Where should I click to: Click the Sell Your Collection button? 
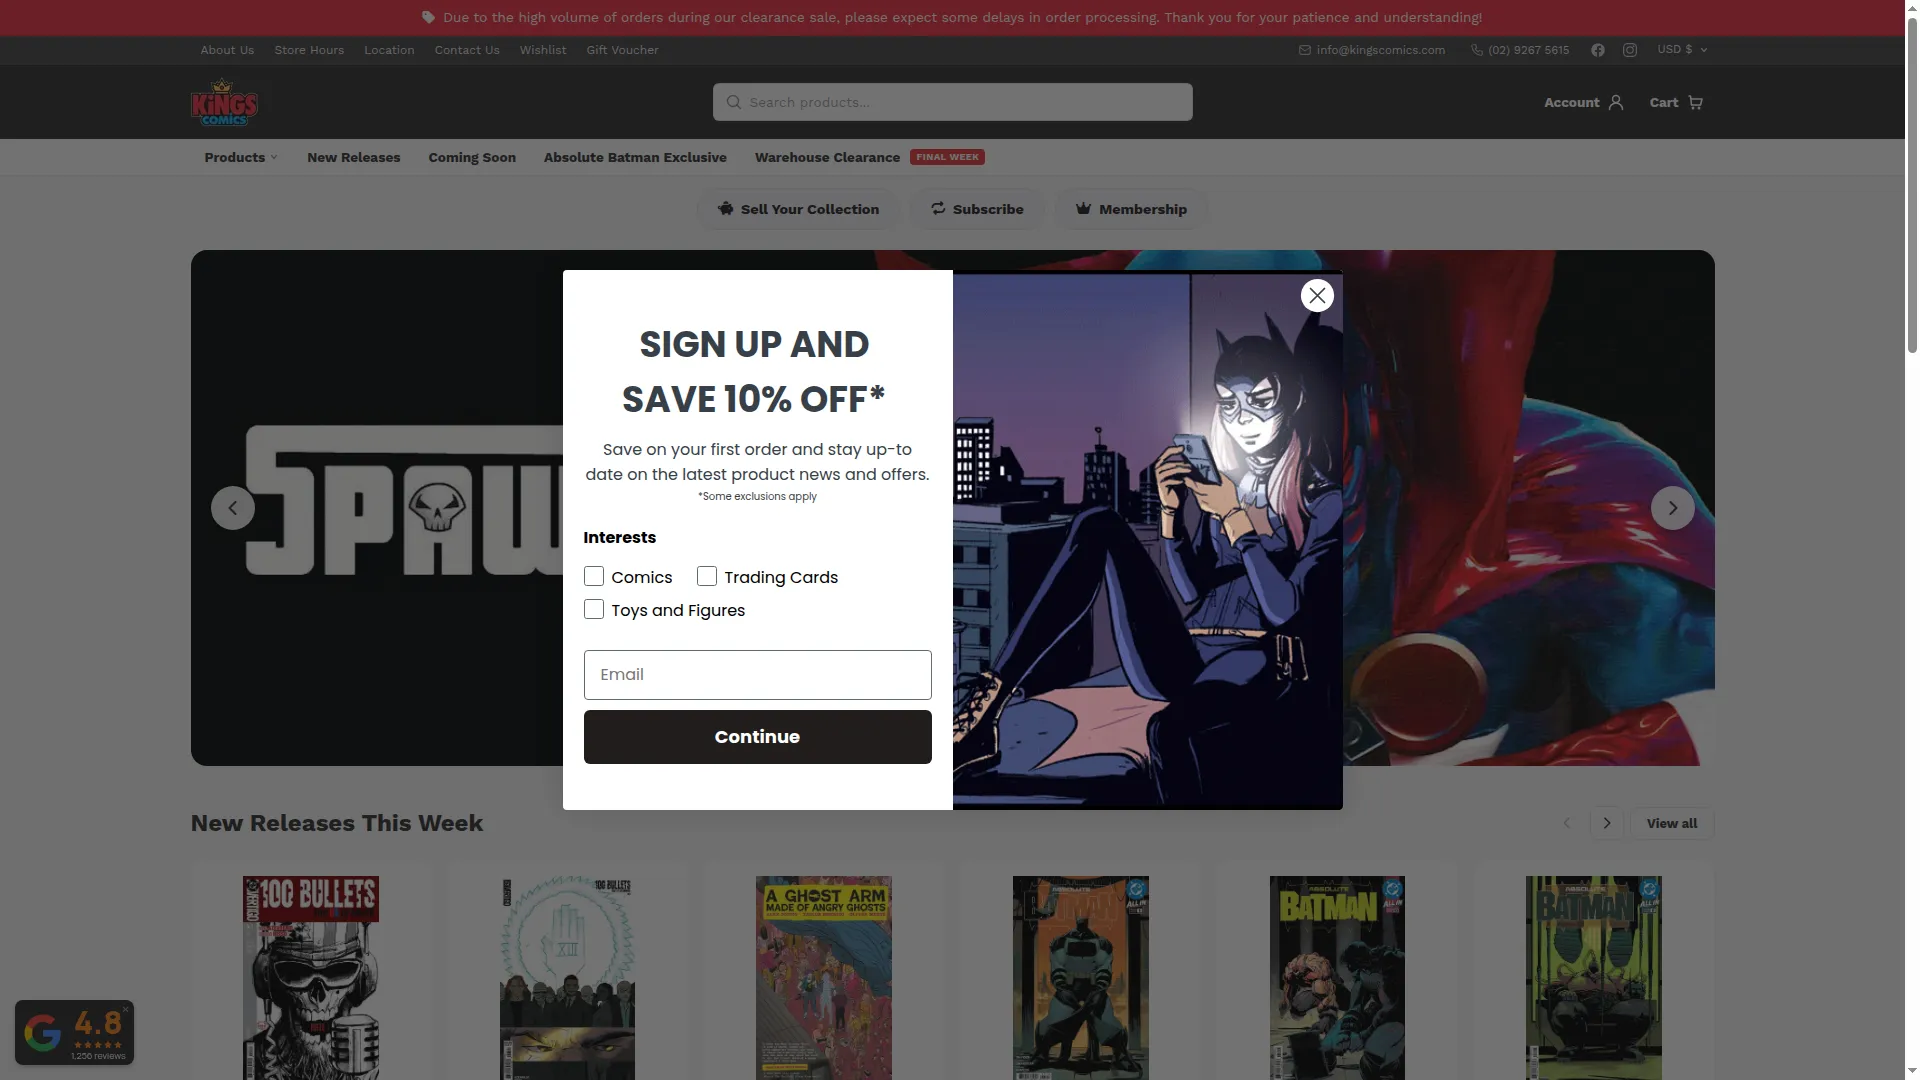tap(798, 209)
